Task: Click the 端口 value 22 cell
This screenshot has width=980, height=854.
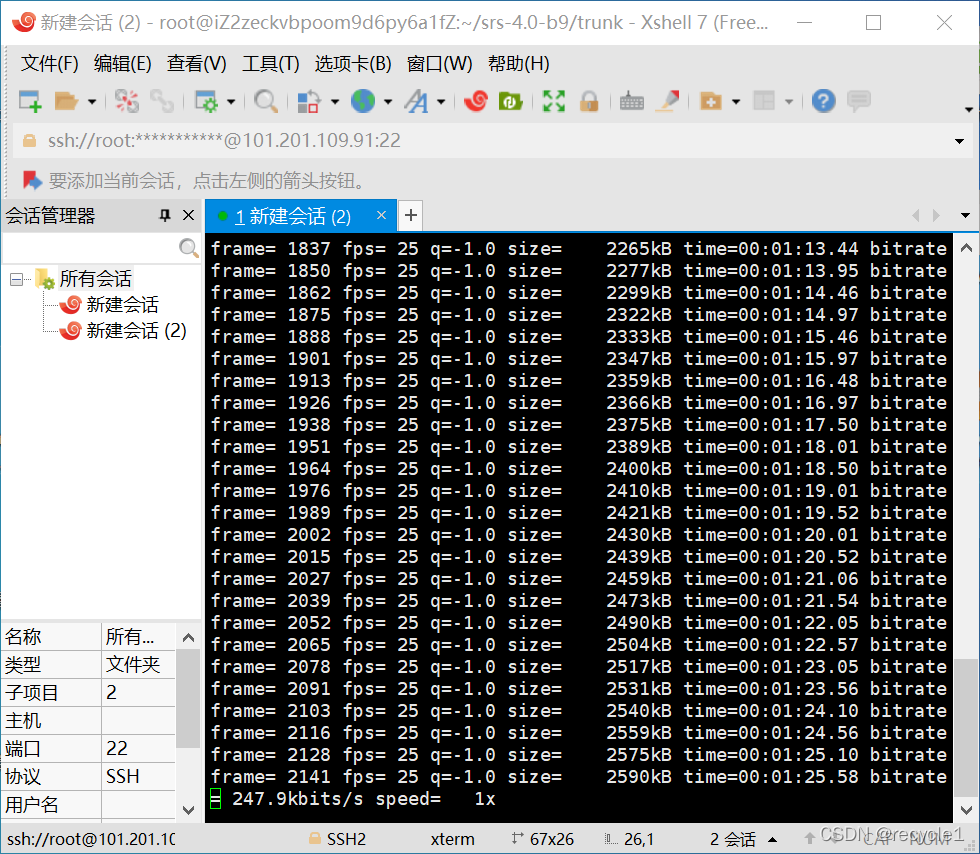Action: (138, 748)
